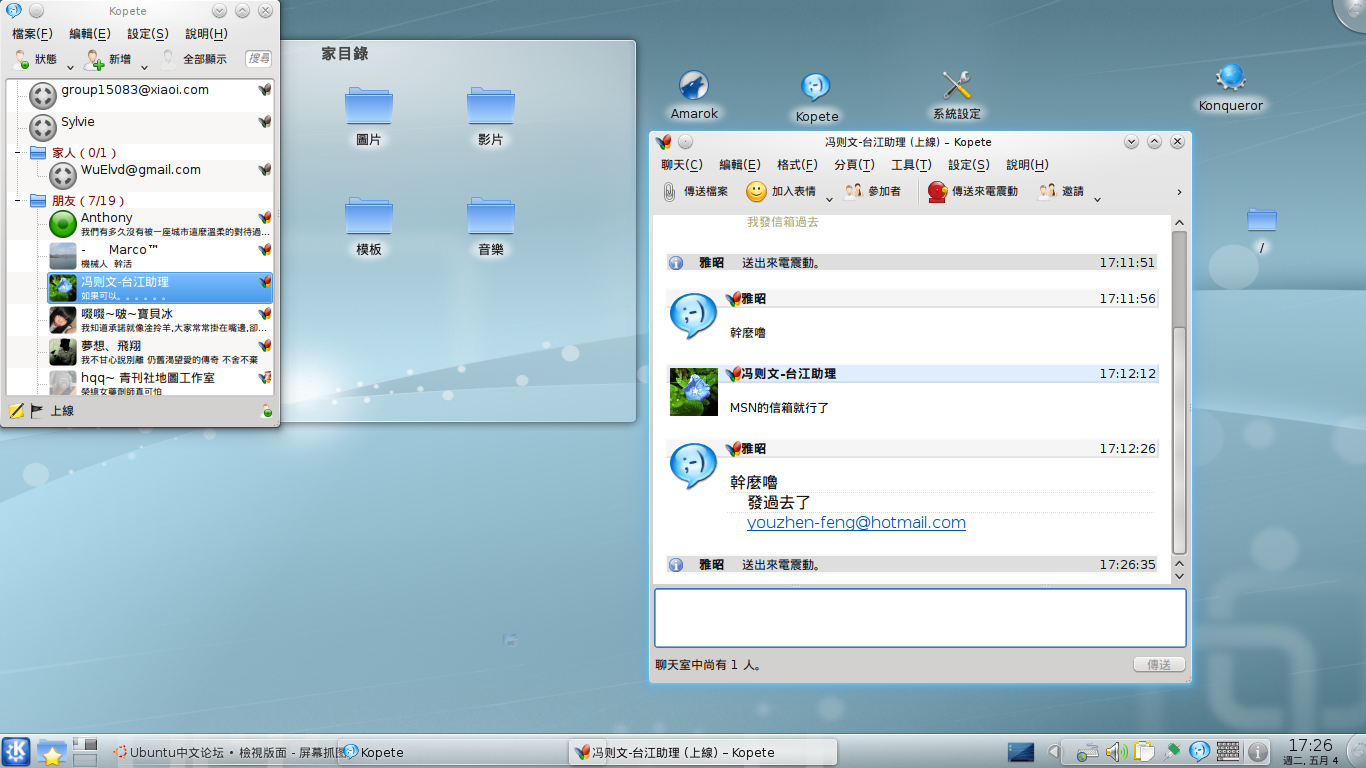Click the chat history scrollbar thumb
Image resolution: width=1366 pixels, height=768 pixels.
pos(1179,440)
